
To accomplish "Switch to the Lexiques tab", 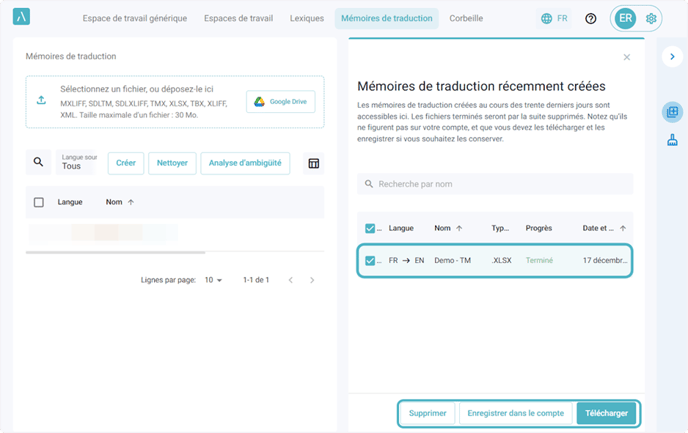I will (x=306, y=18).
